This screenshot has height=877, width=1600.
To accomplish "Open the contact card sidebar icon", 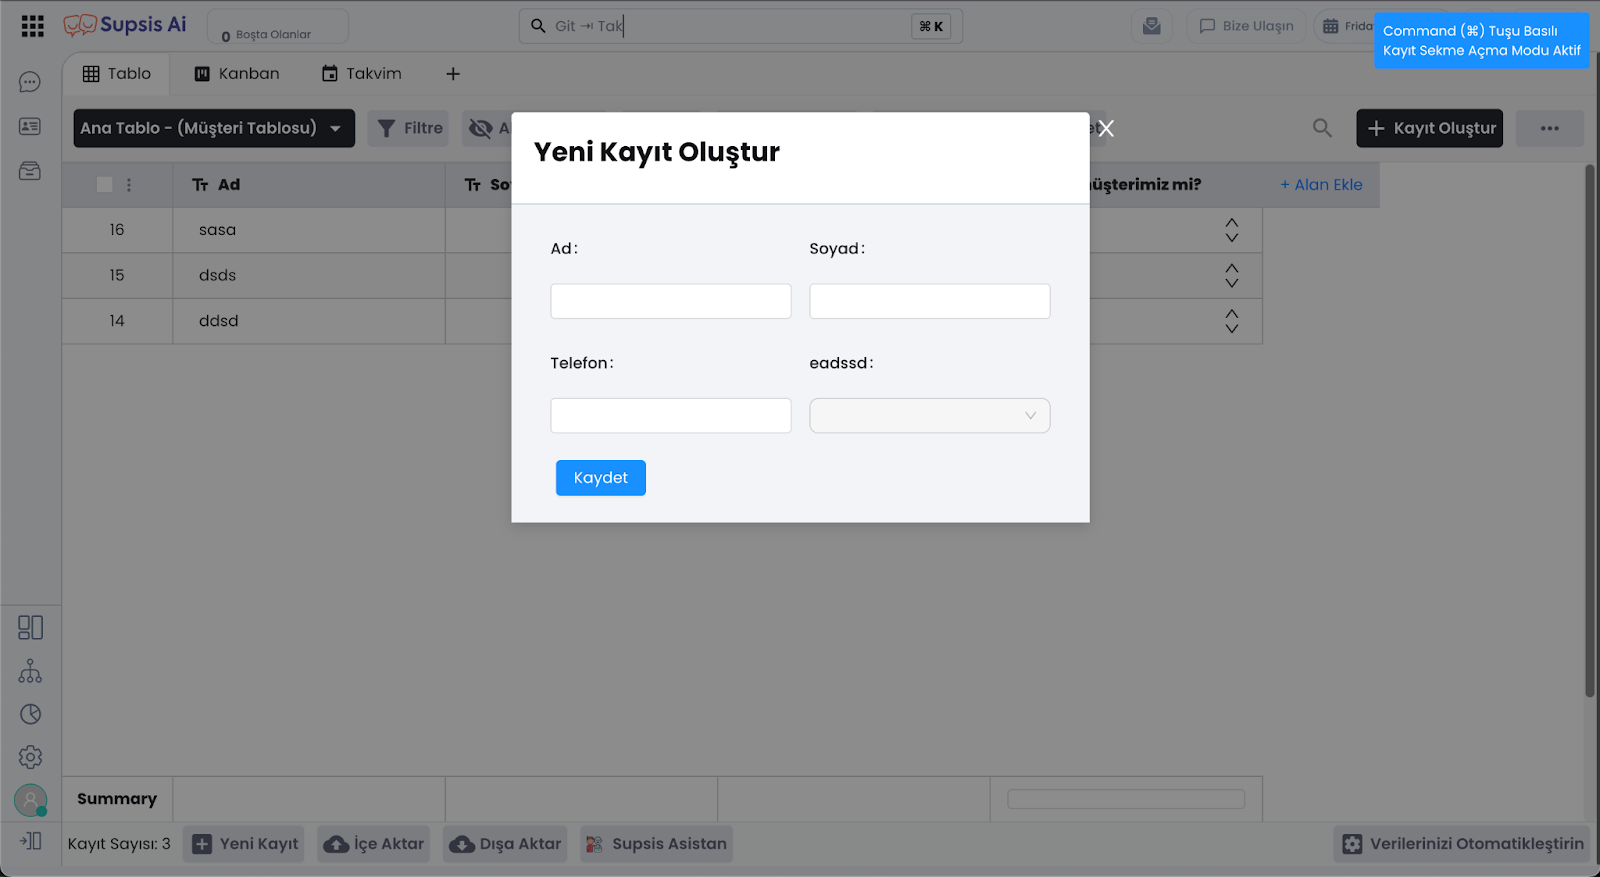I will (30, 126).
